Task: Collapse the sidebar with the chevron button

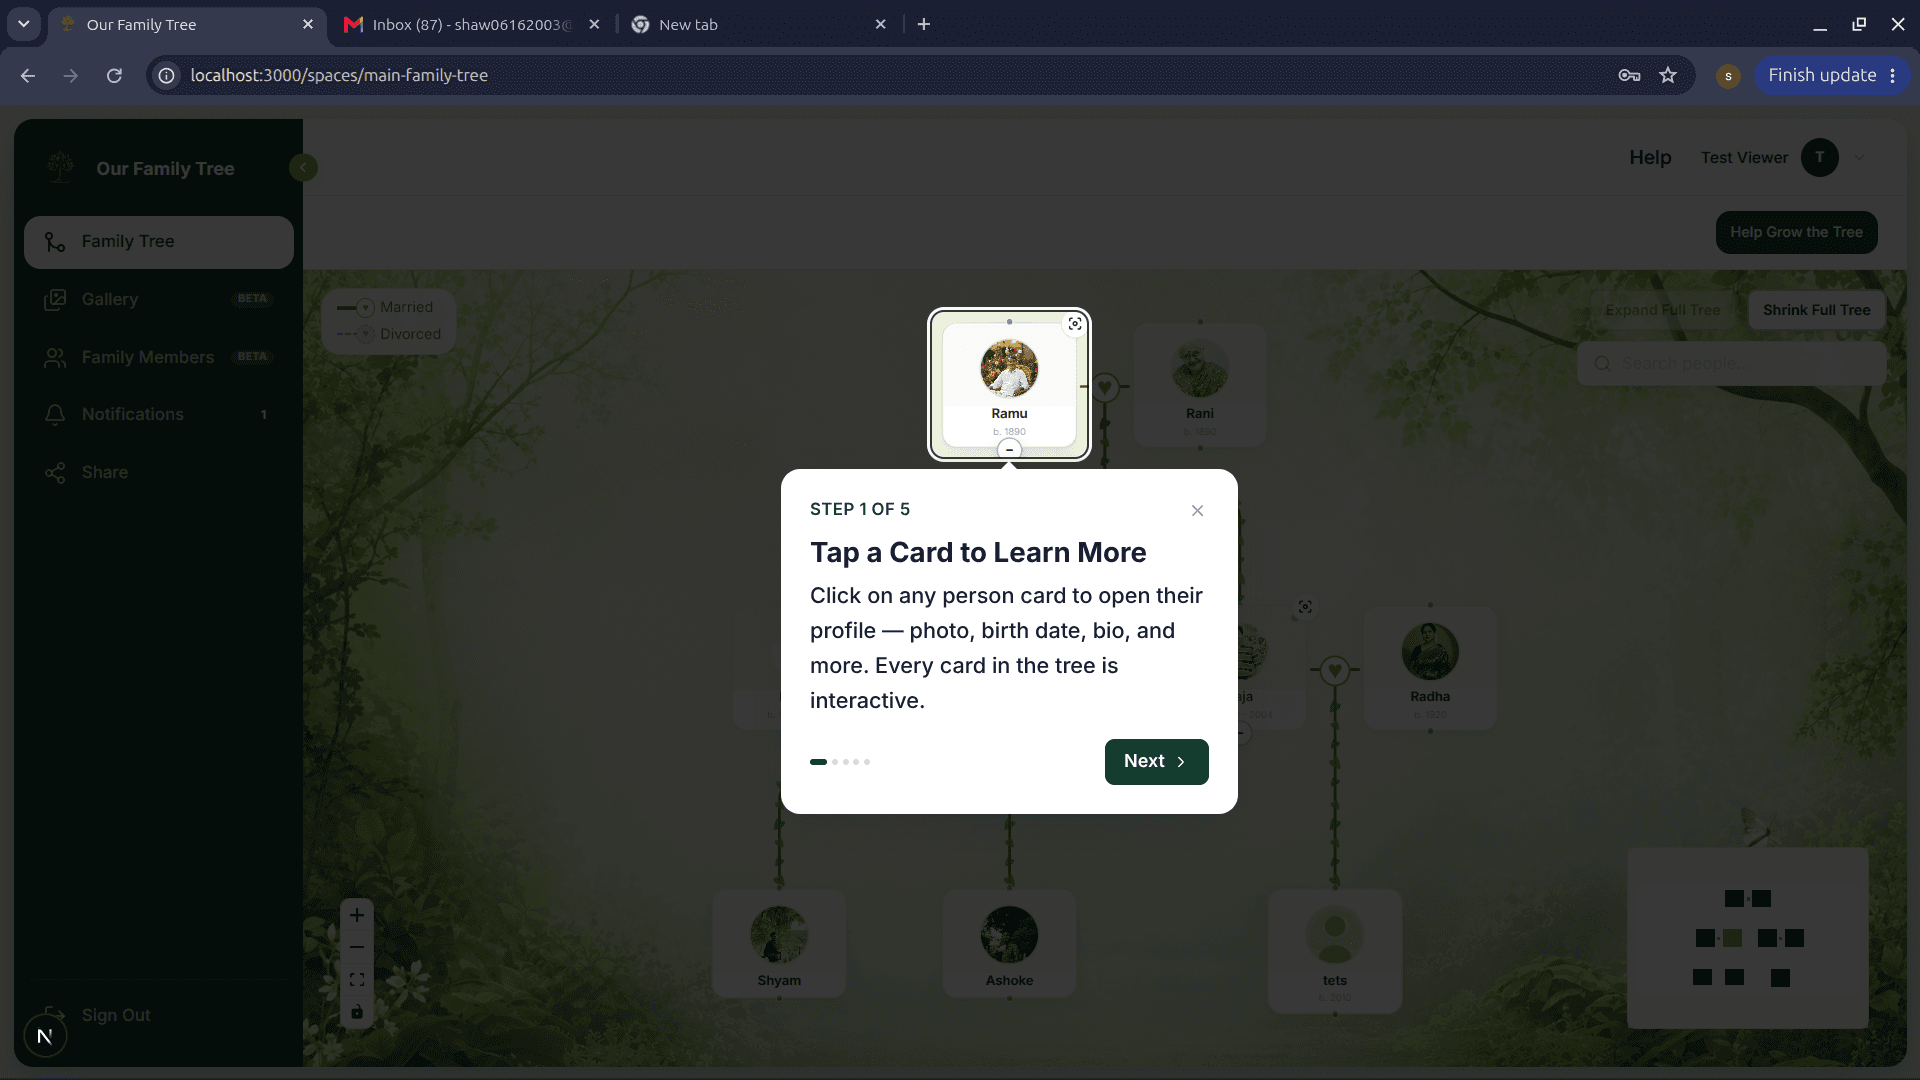Action: click(303, 168)
